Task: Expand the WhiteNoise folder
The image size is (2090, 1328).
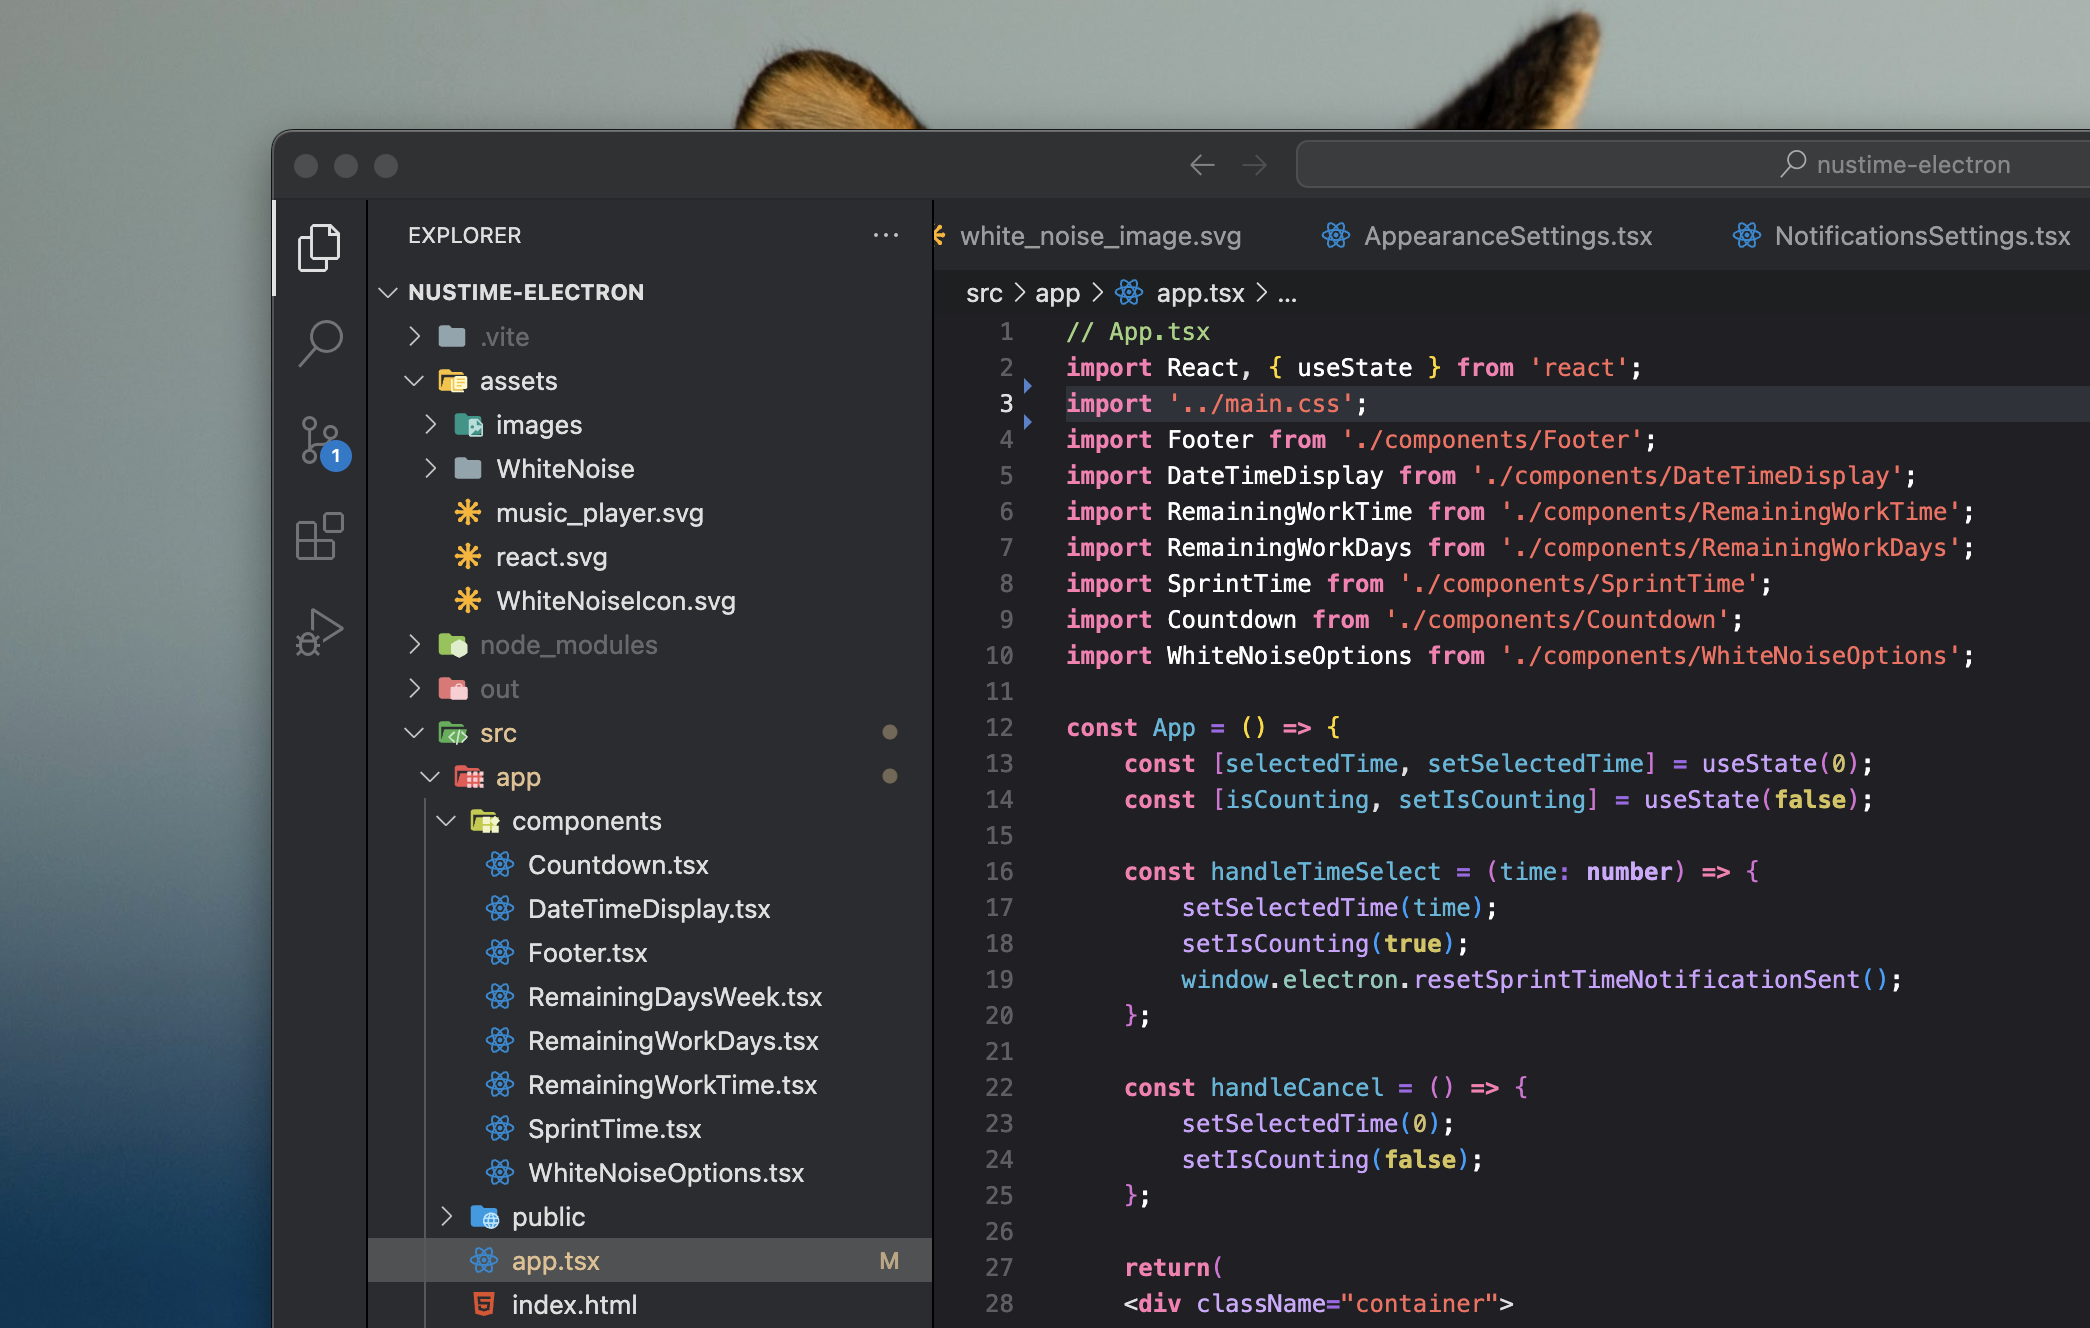Action: [x=430, y=468]
